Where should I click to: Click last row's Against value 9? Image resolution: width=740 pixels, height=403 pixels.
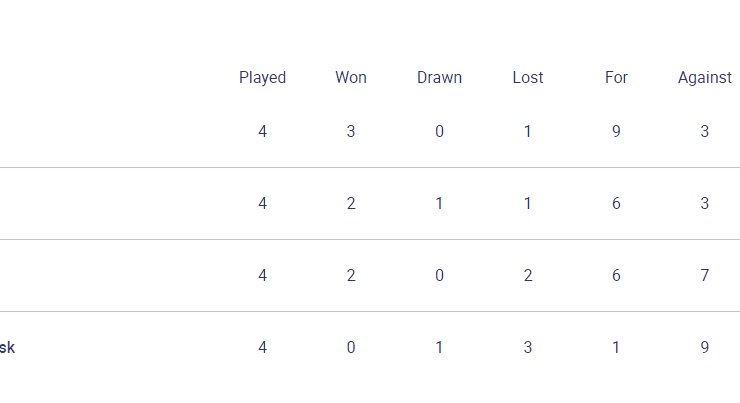705,348
